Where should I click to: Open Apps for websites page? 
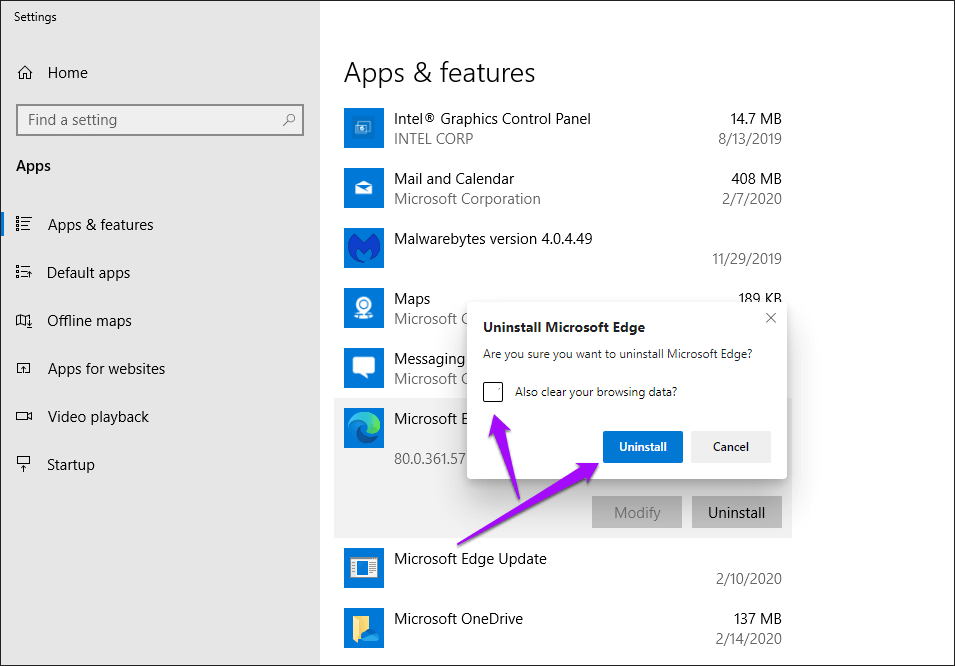[x=107, y=369]
